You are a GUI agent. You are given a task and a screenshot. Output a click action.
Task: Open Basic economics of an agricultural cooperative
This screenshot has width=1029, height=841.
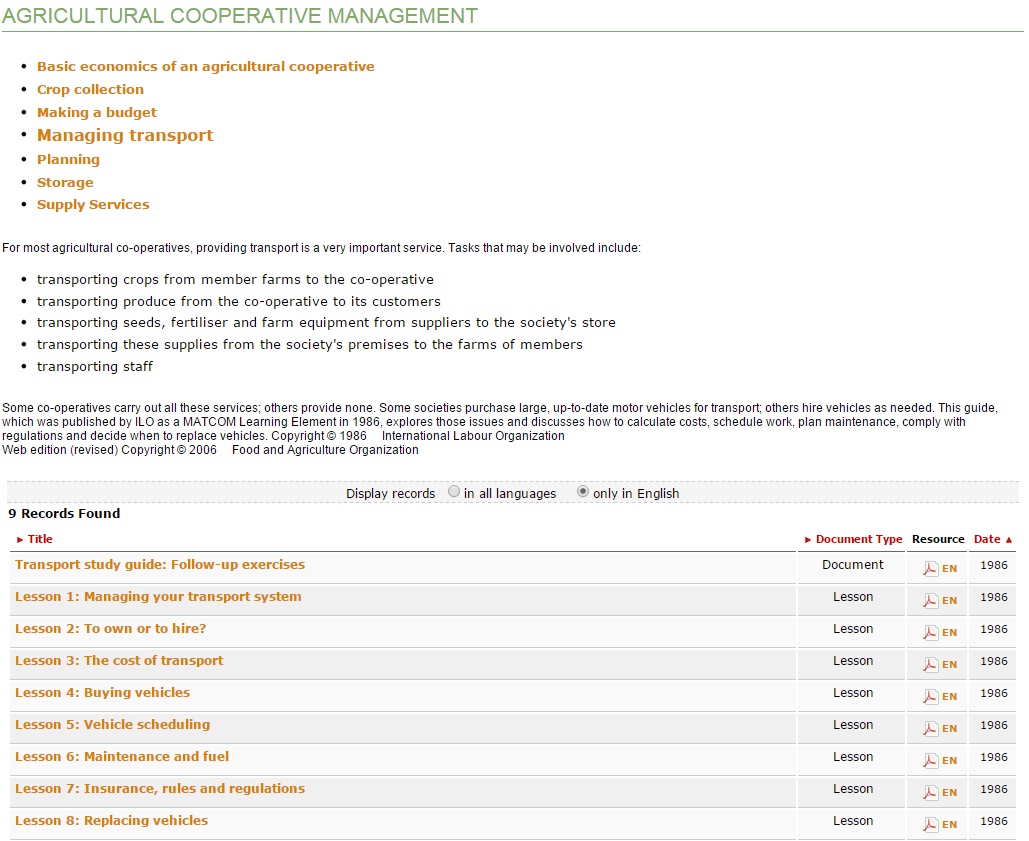tap(205, 66)
